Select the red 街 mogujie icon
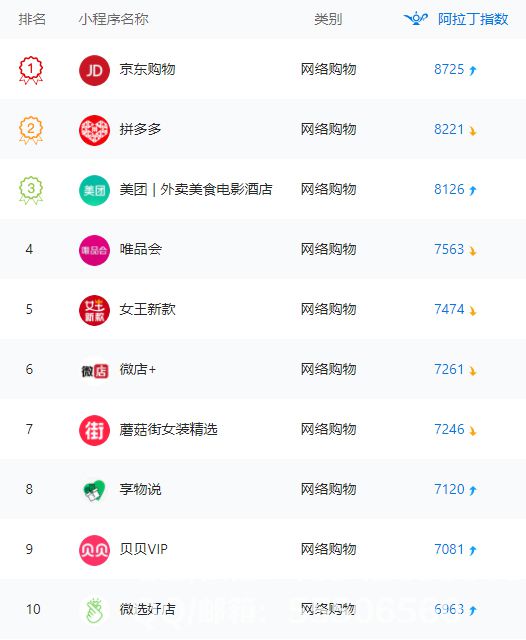 [x=94, y=430]
